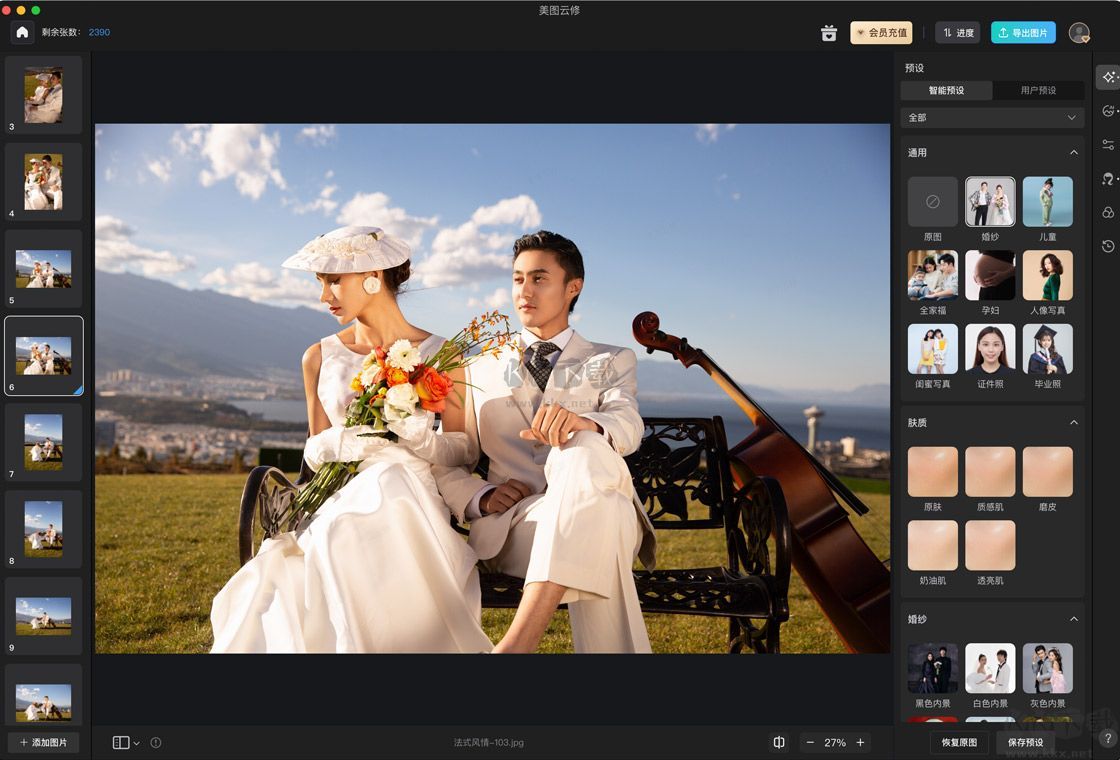Open the AI presets sparkle panel icon

(1108, 77)
